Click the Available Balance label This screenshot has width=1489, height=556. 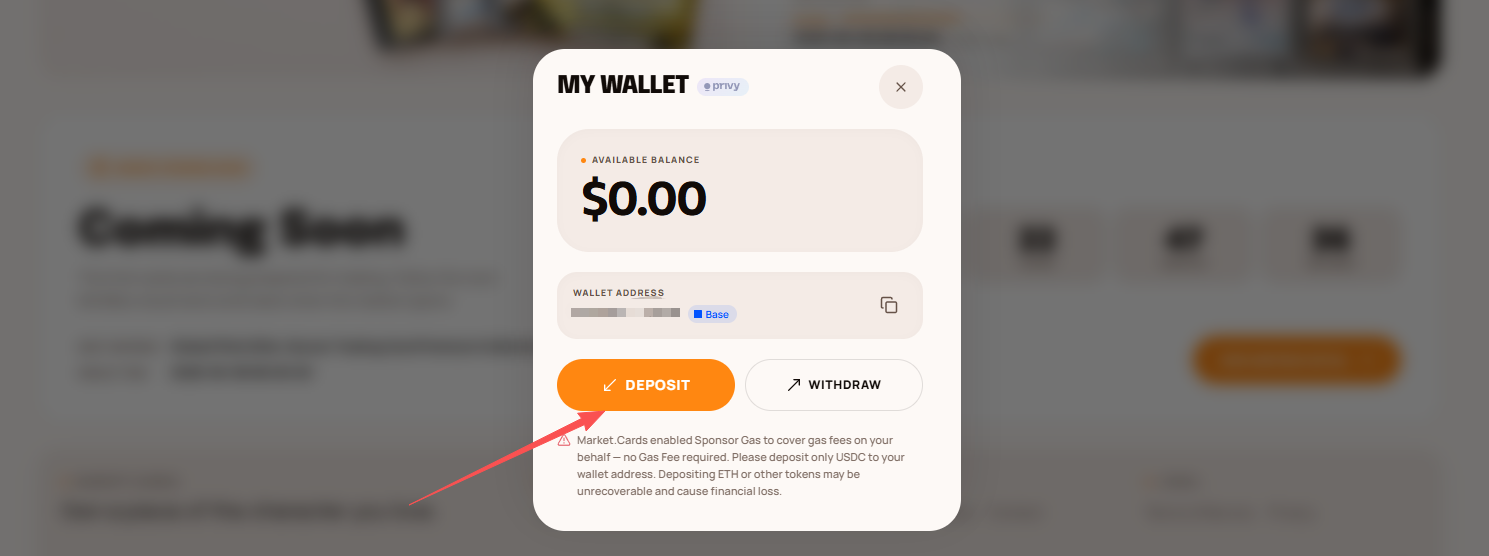coord(646,160)
